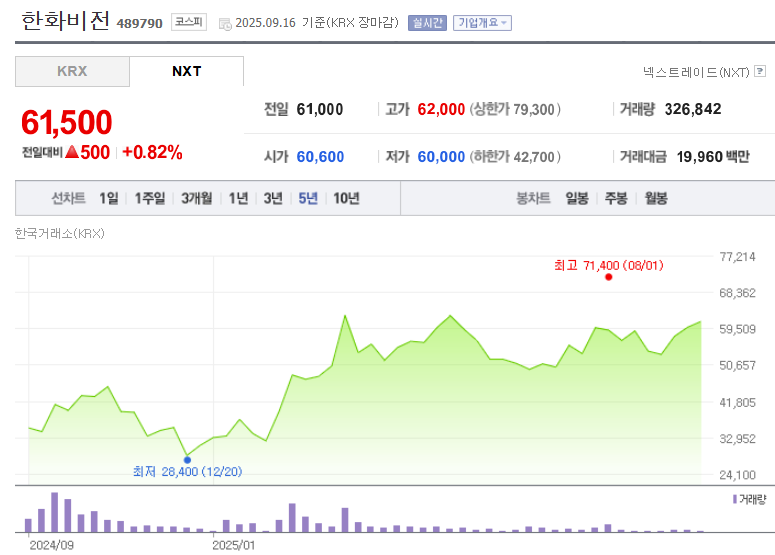Image resolution: width=775 pixels, height=555 pixels.
Task: Click the 한국거래소(KRX) chart label
Action: coord(59,233)
